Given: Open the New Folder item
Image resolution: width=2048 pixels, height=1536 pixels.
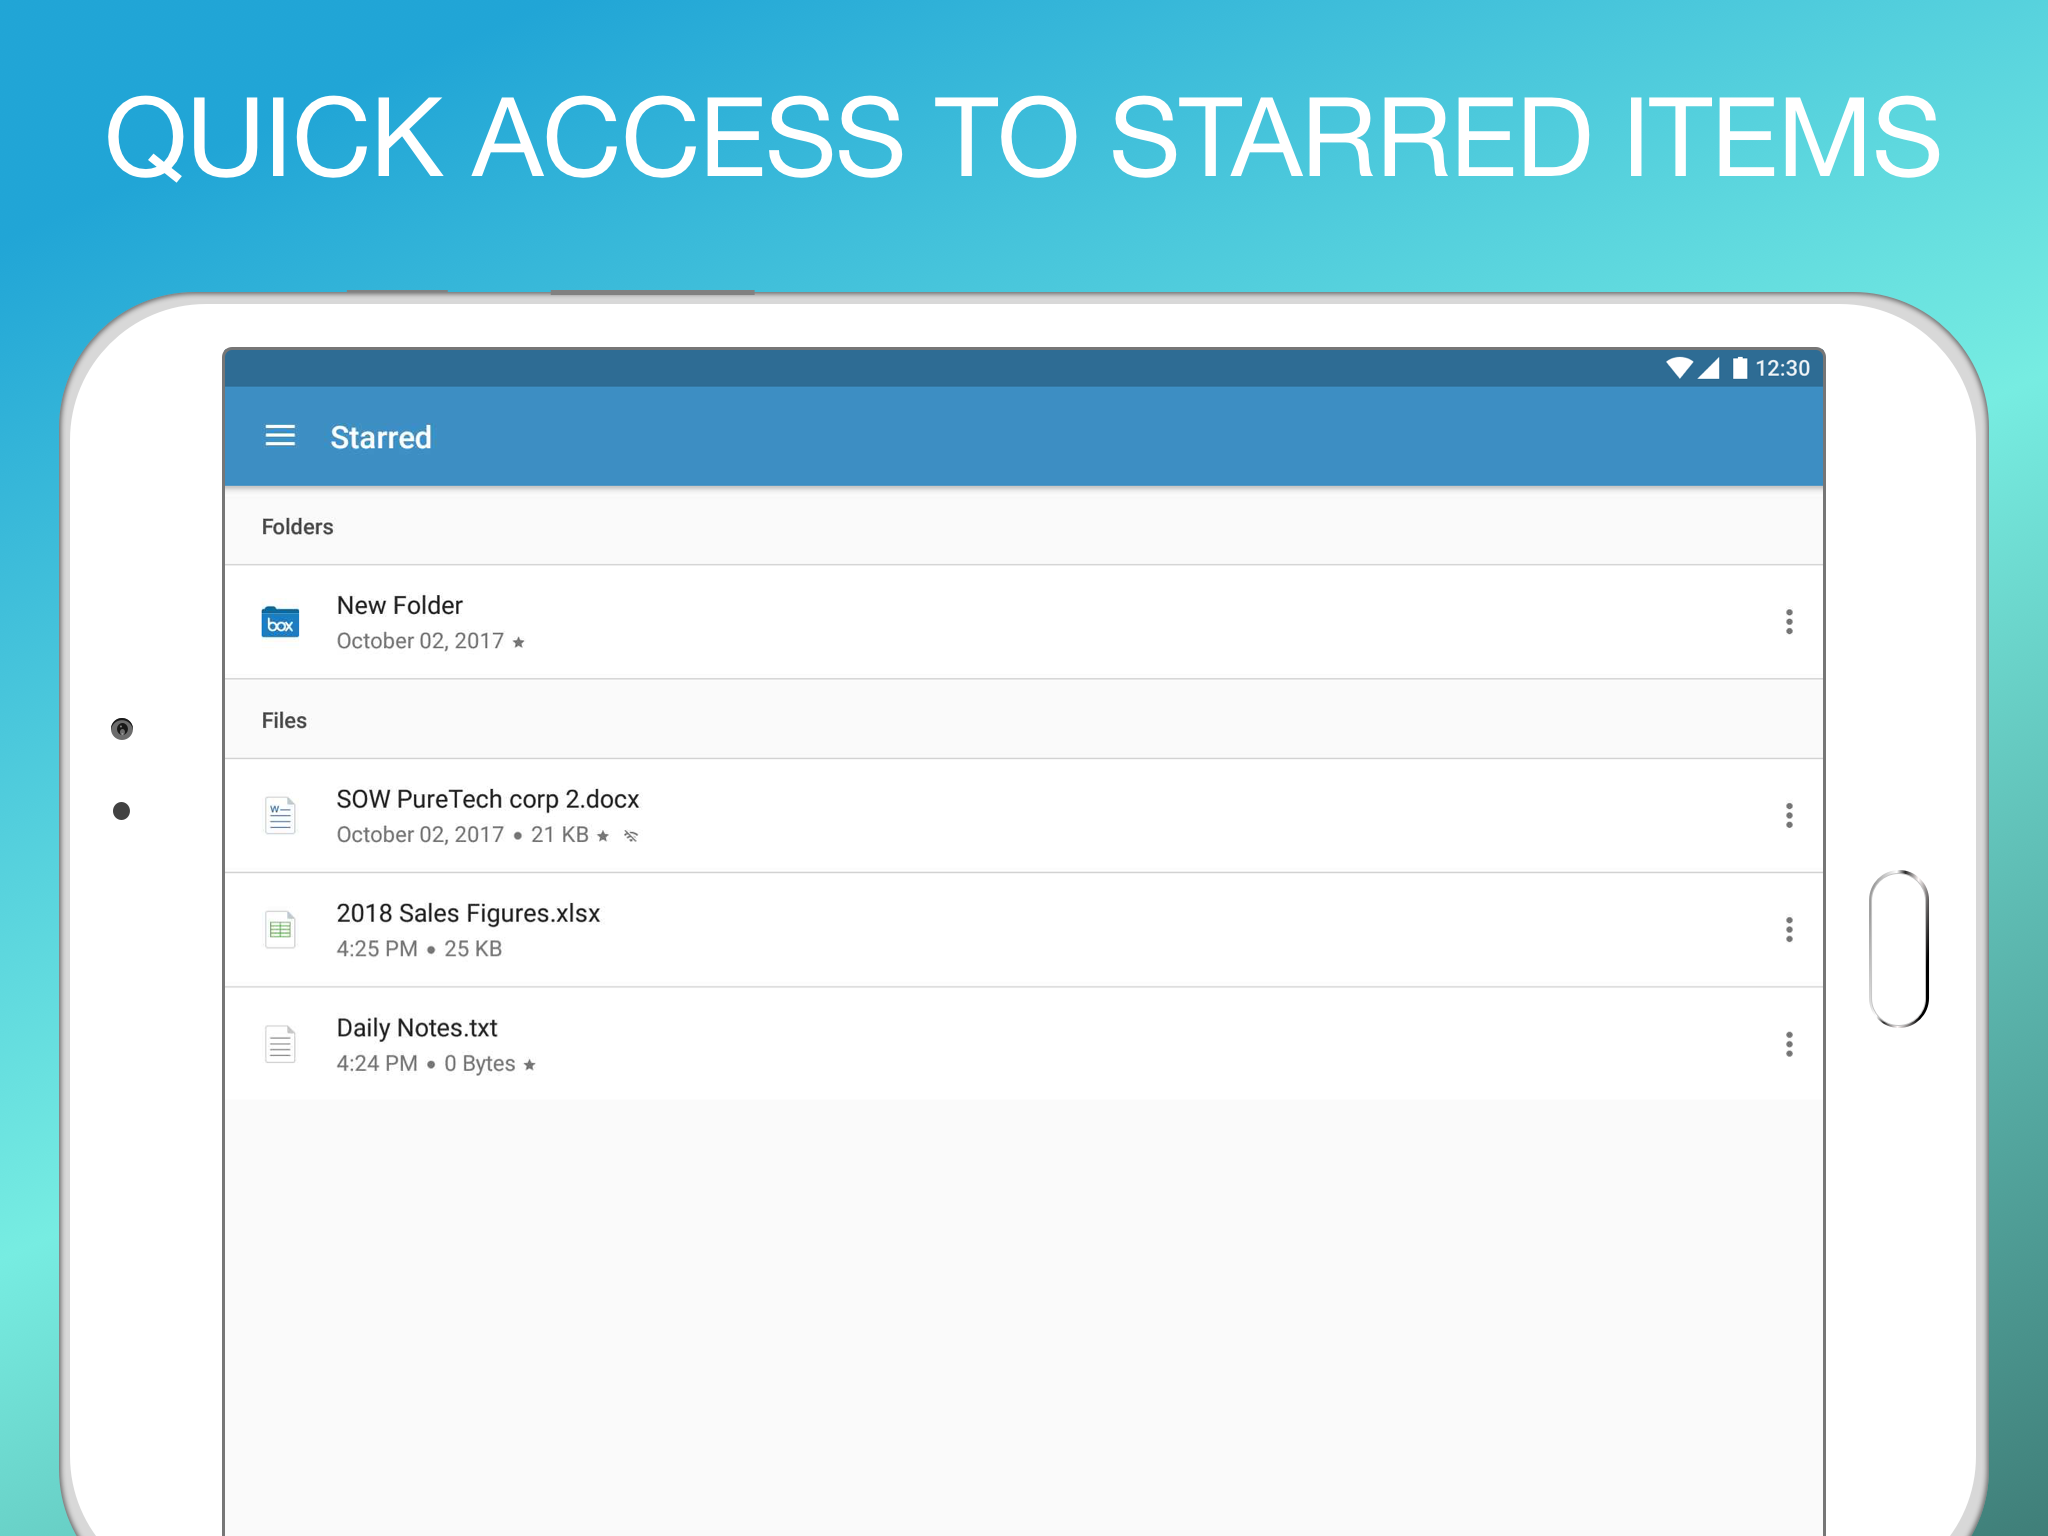Looking at the screenshot, I should [1024, 622].
